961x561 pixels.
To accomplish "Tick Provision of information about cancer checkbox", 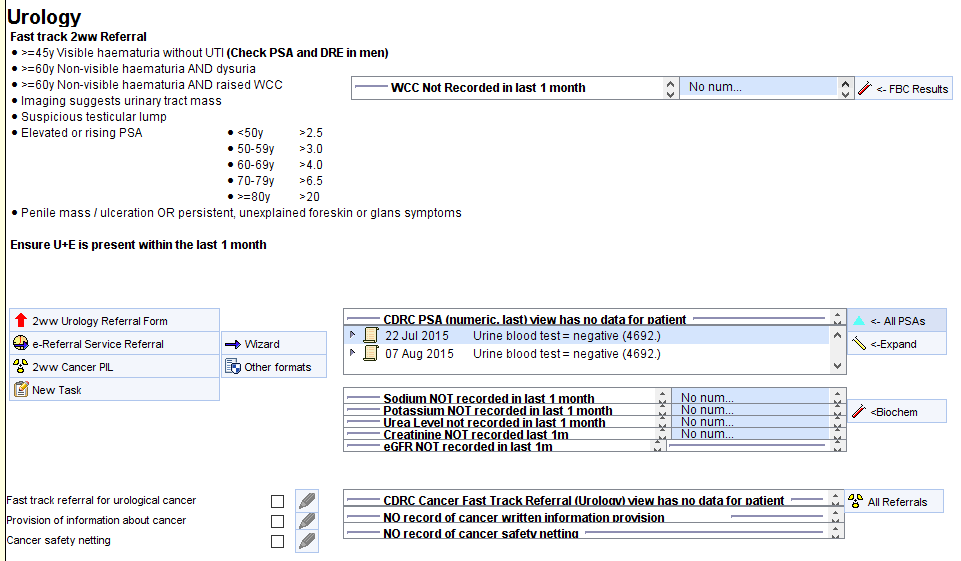I will point(278,521).
